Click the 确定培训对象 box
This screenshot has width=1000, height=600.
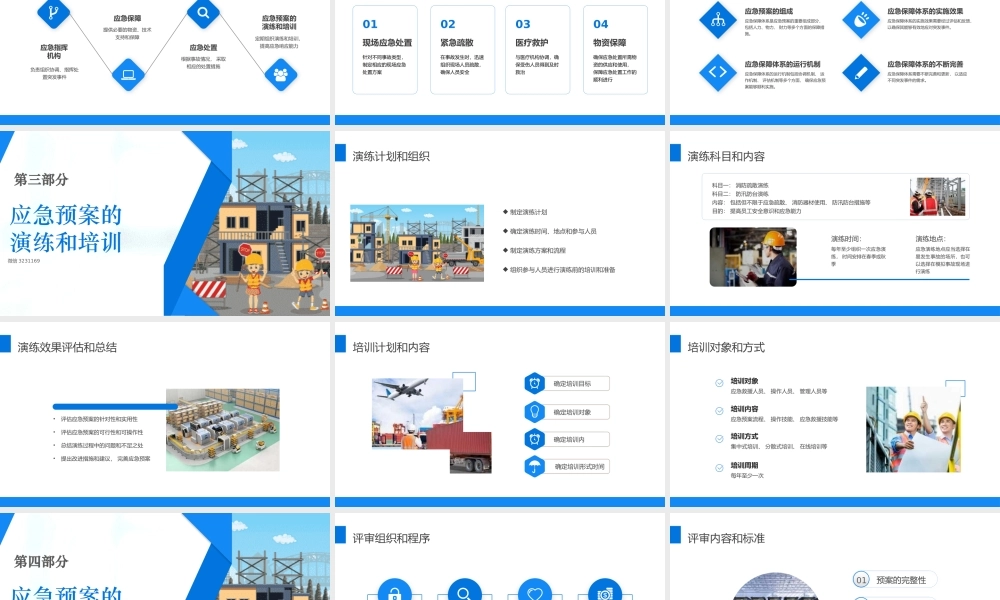click(577, 412)
